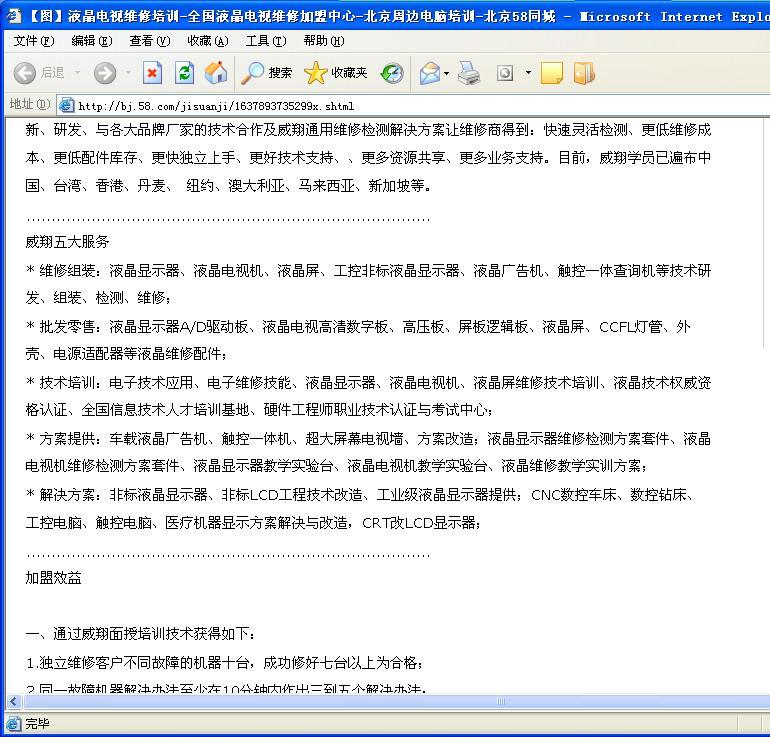This screenshot has height=737, width=770.
Task: Print the page with the printer icon
Action: point(469,73)
